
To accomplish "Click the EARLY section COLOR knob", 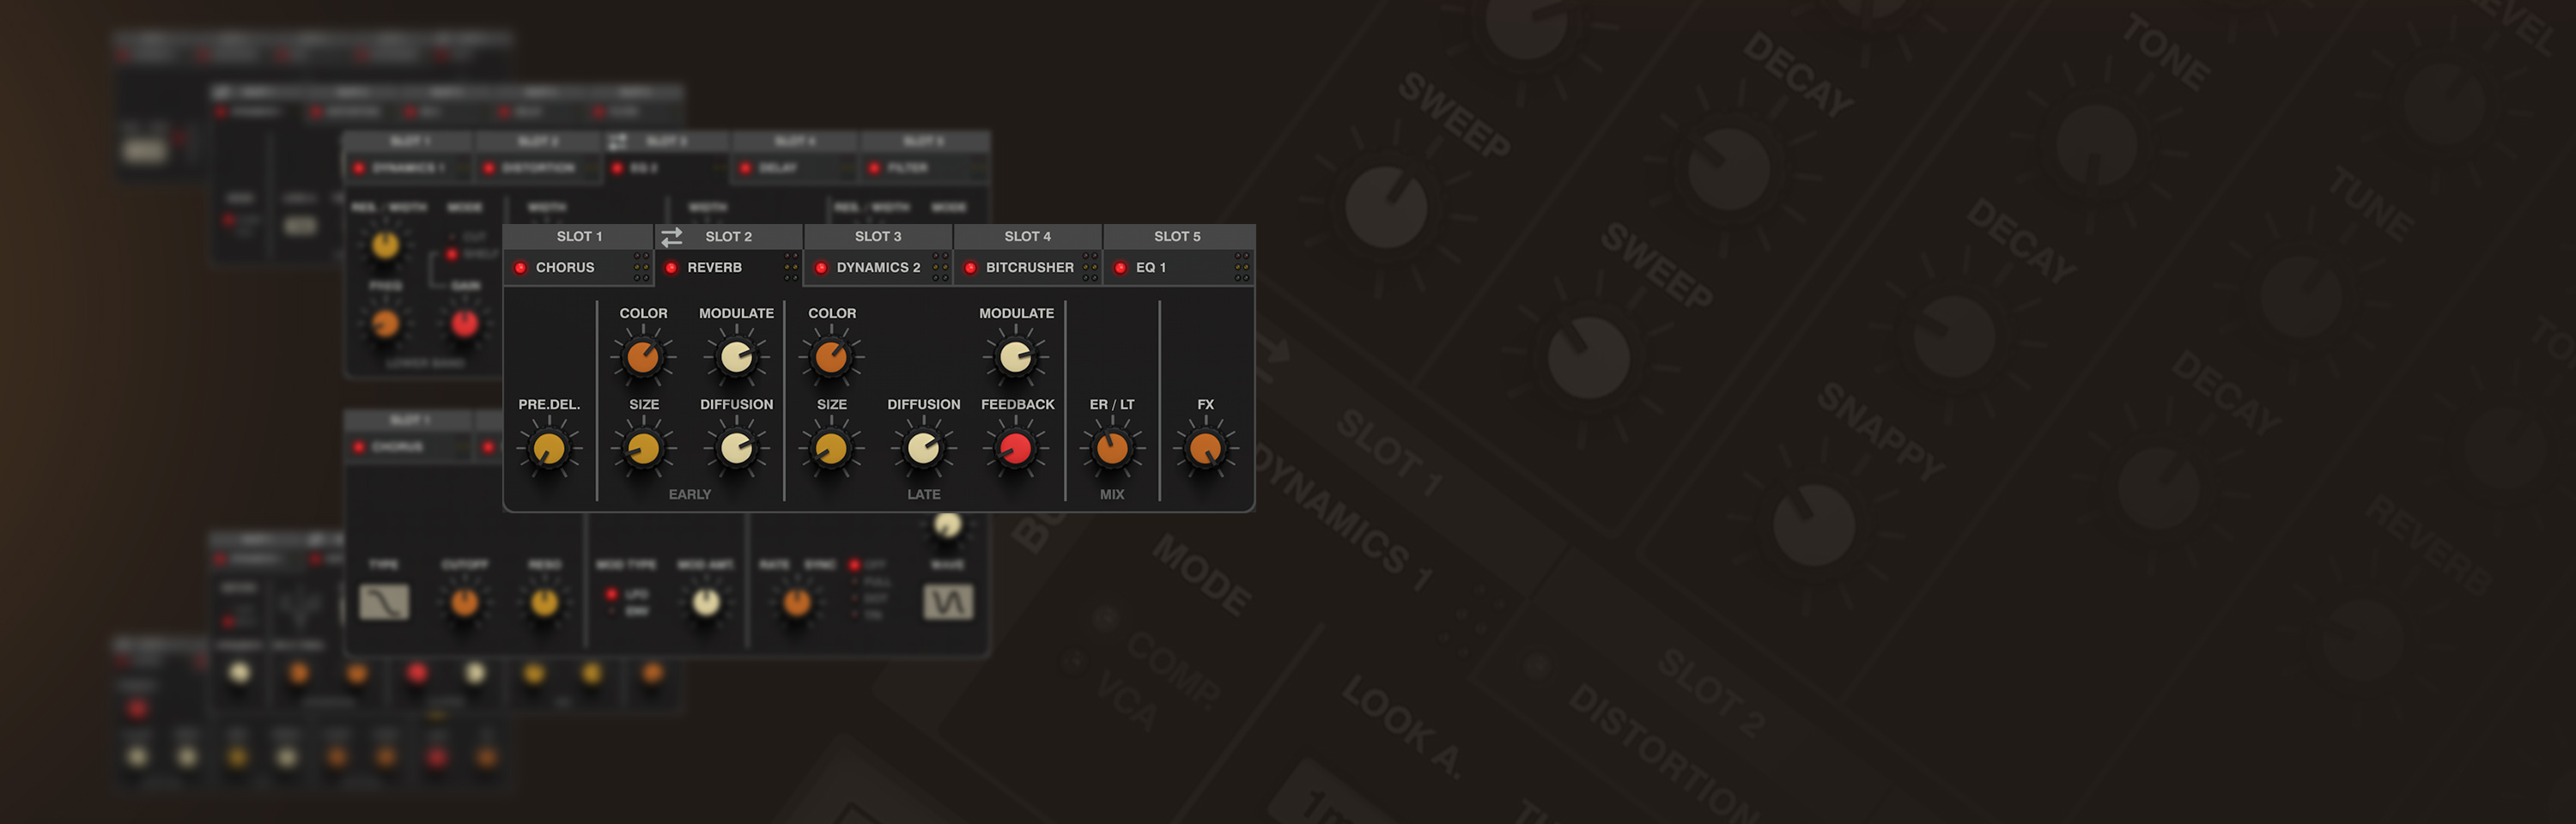I will tap(643, 357).
